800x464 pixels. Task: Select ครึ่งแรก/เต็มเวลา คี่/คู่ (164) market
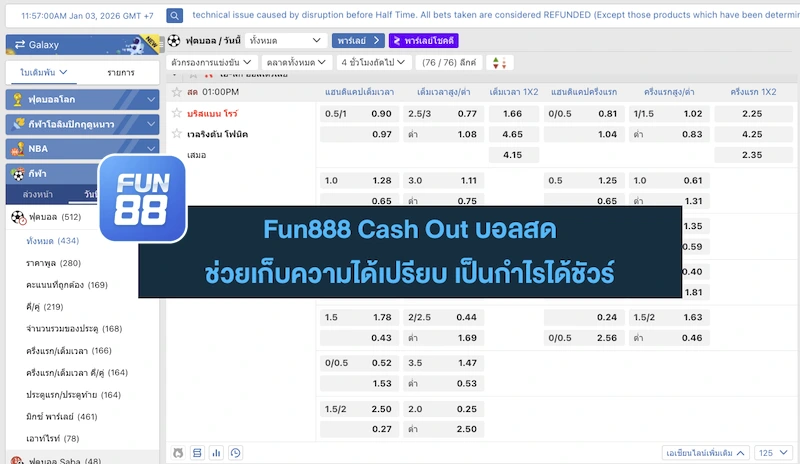(77, 373)
